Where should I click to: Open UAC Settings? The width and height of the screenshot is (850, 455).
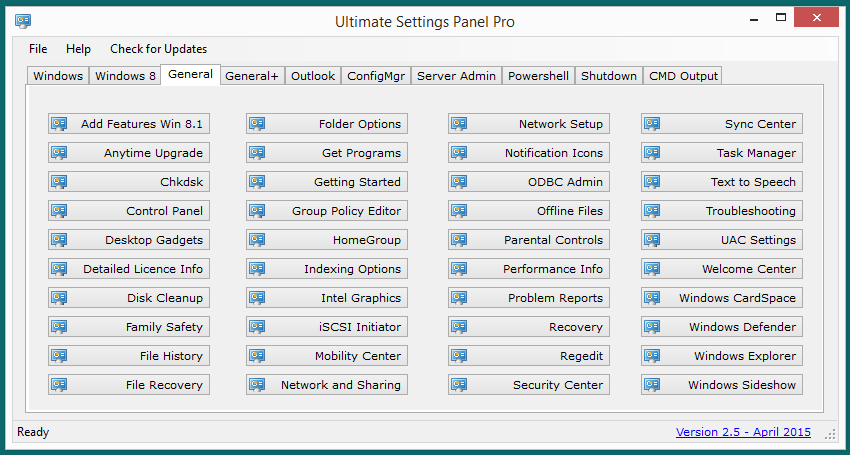point(722,240)
